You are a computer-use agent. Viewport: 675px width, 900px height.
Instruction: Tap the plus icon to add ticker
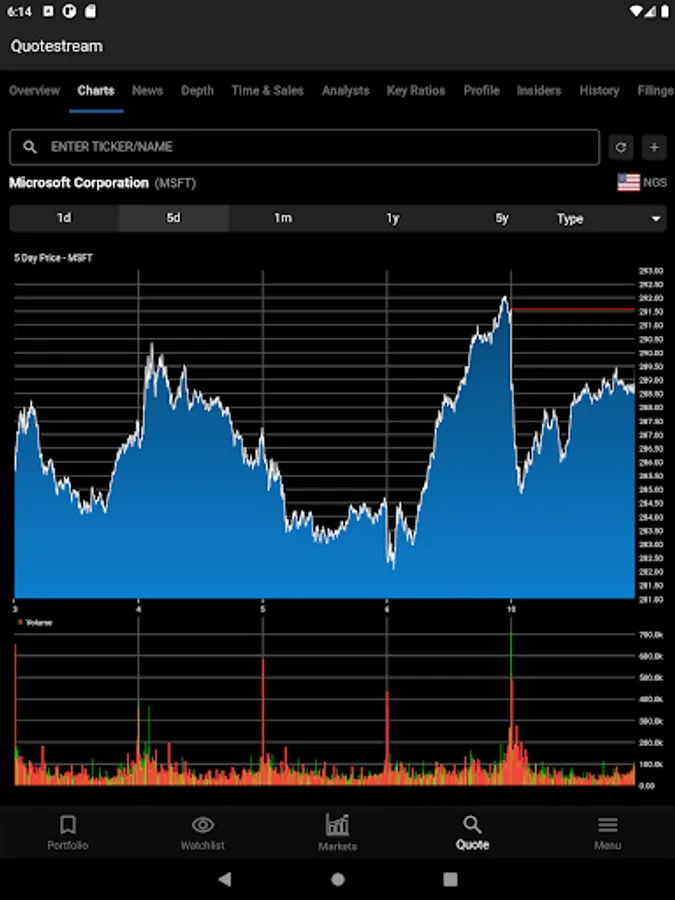654,148
